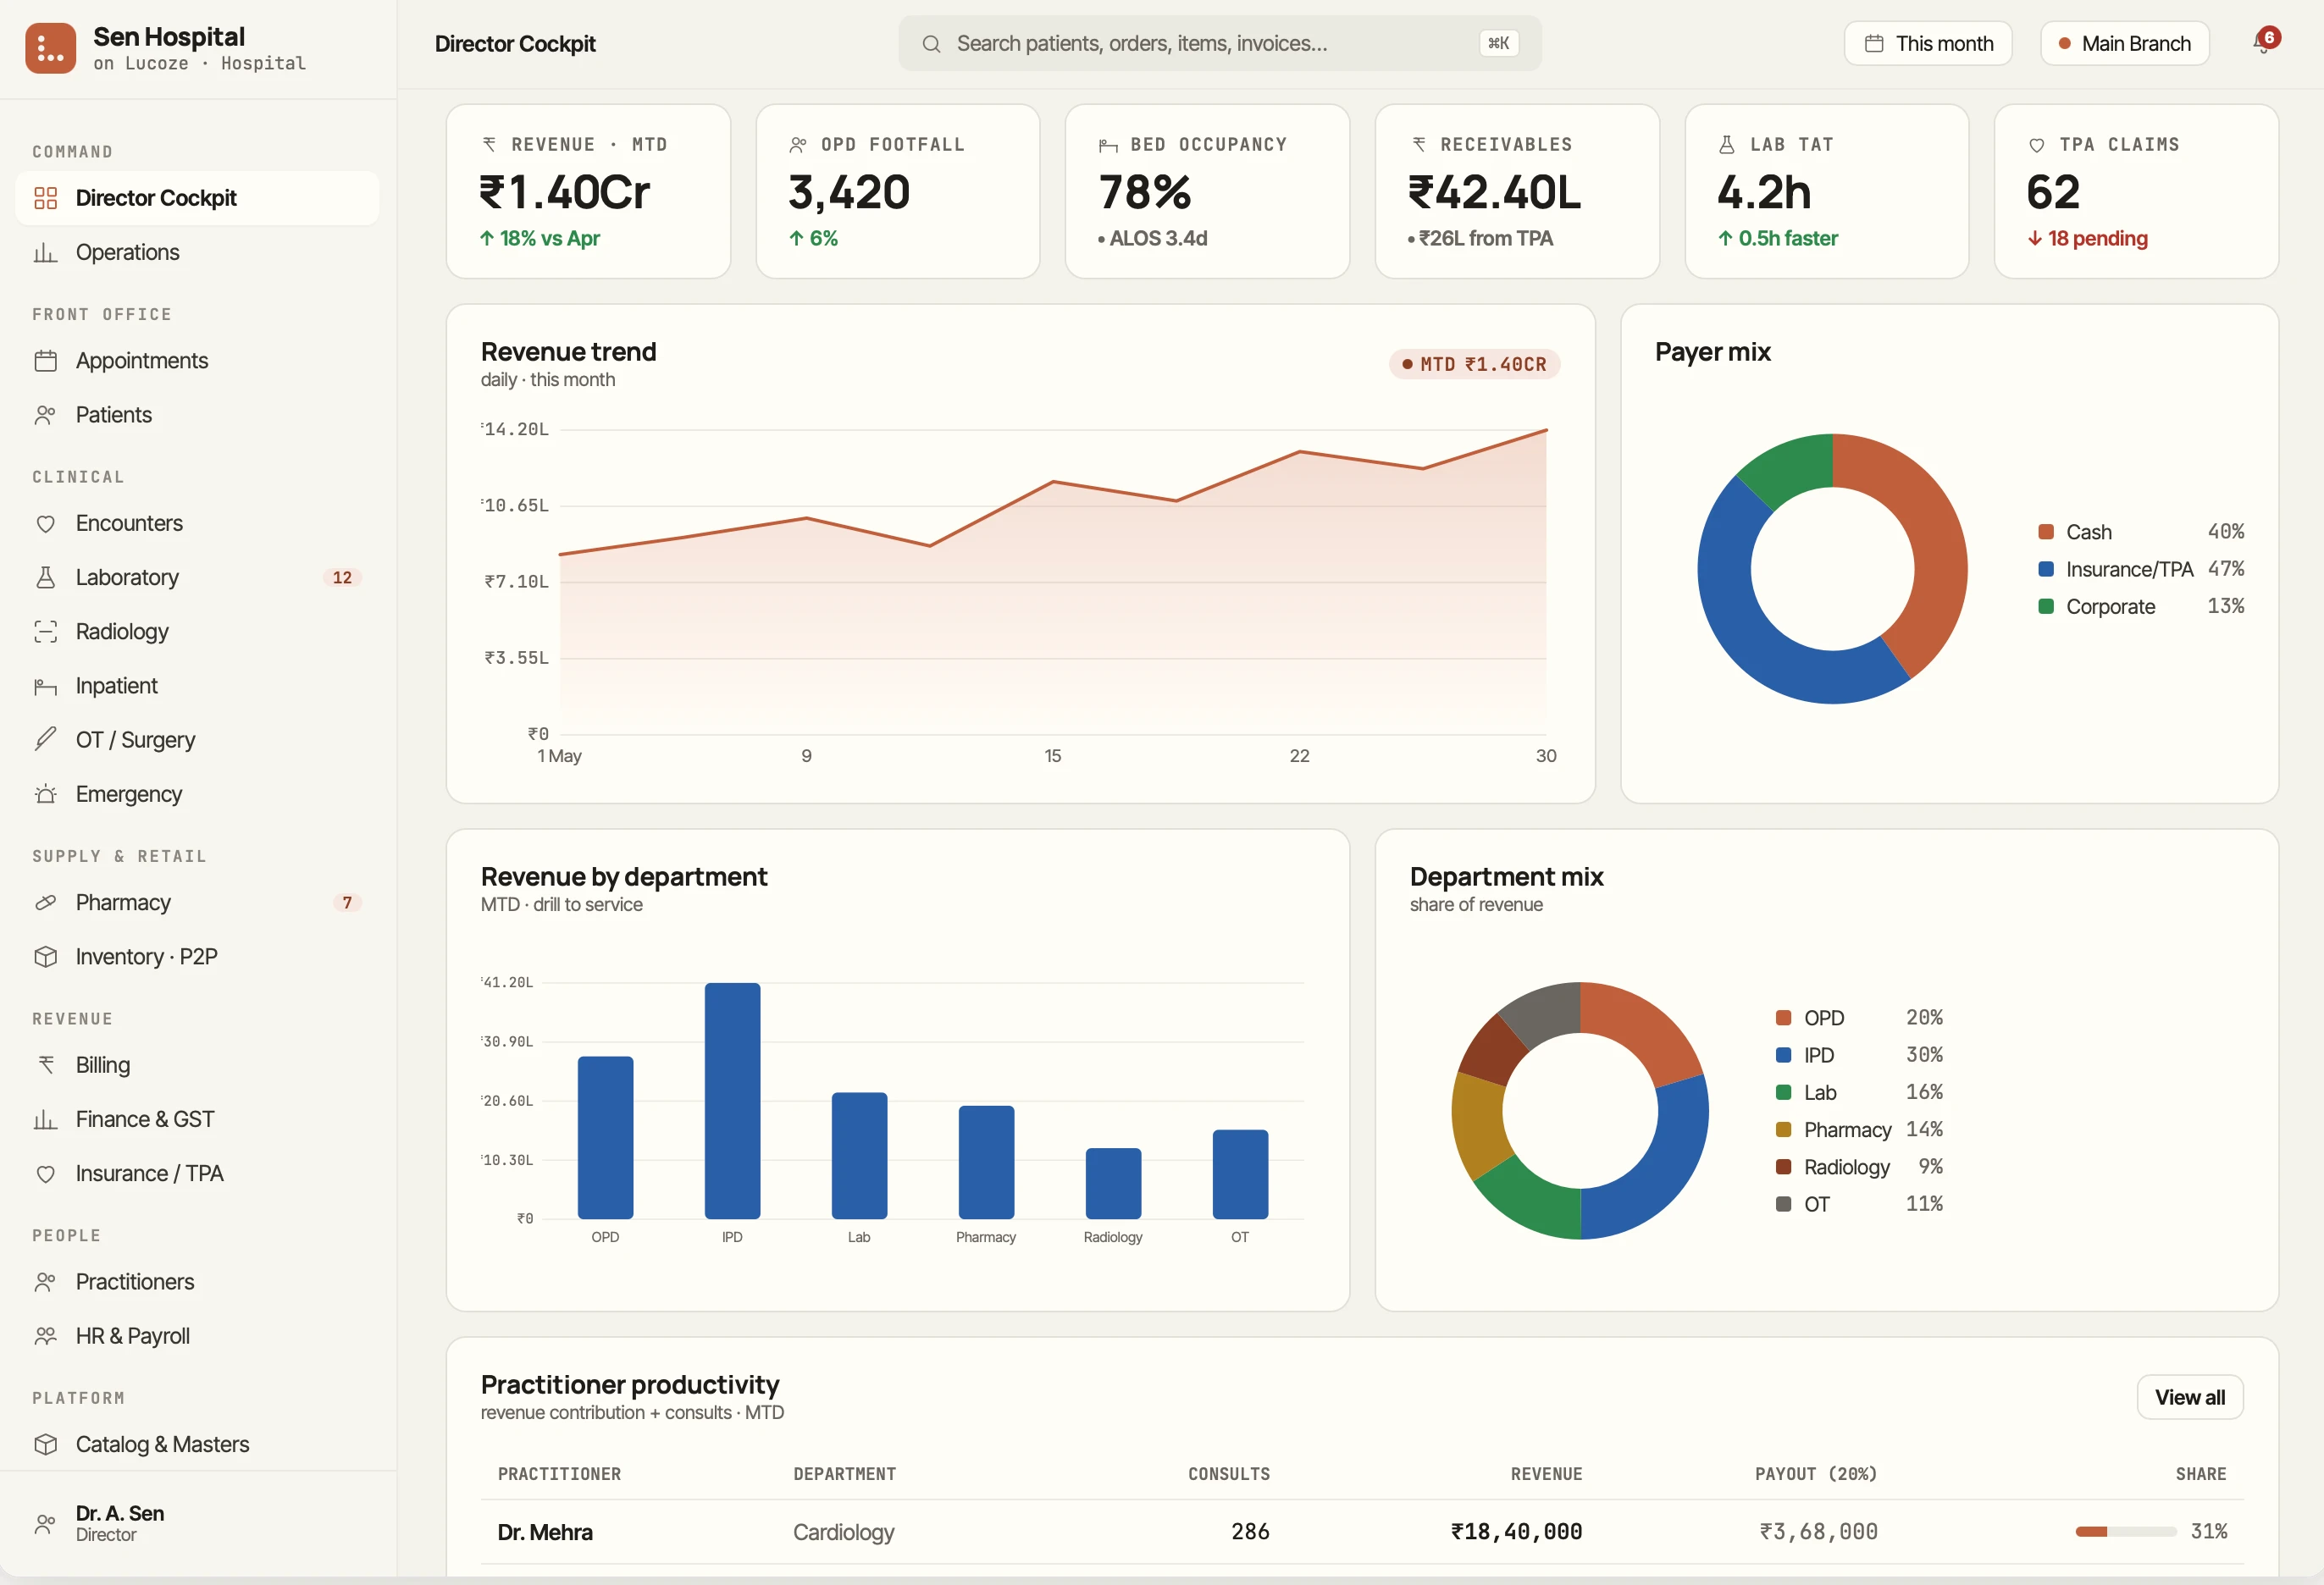Go to Operations in sidebar

(197, 252)
